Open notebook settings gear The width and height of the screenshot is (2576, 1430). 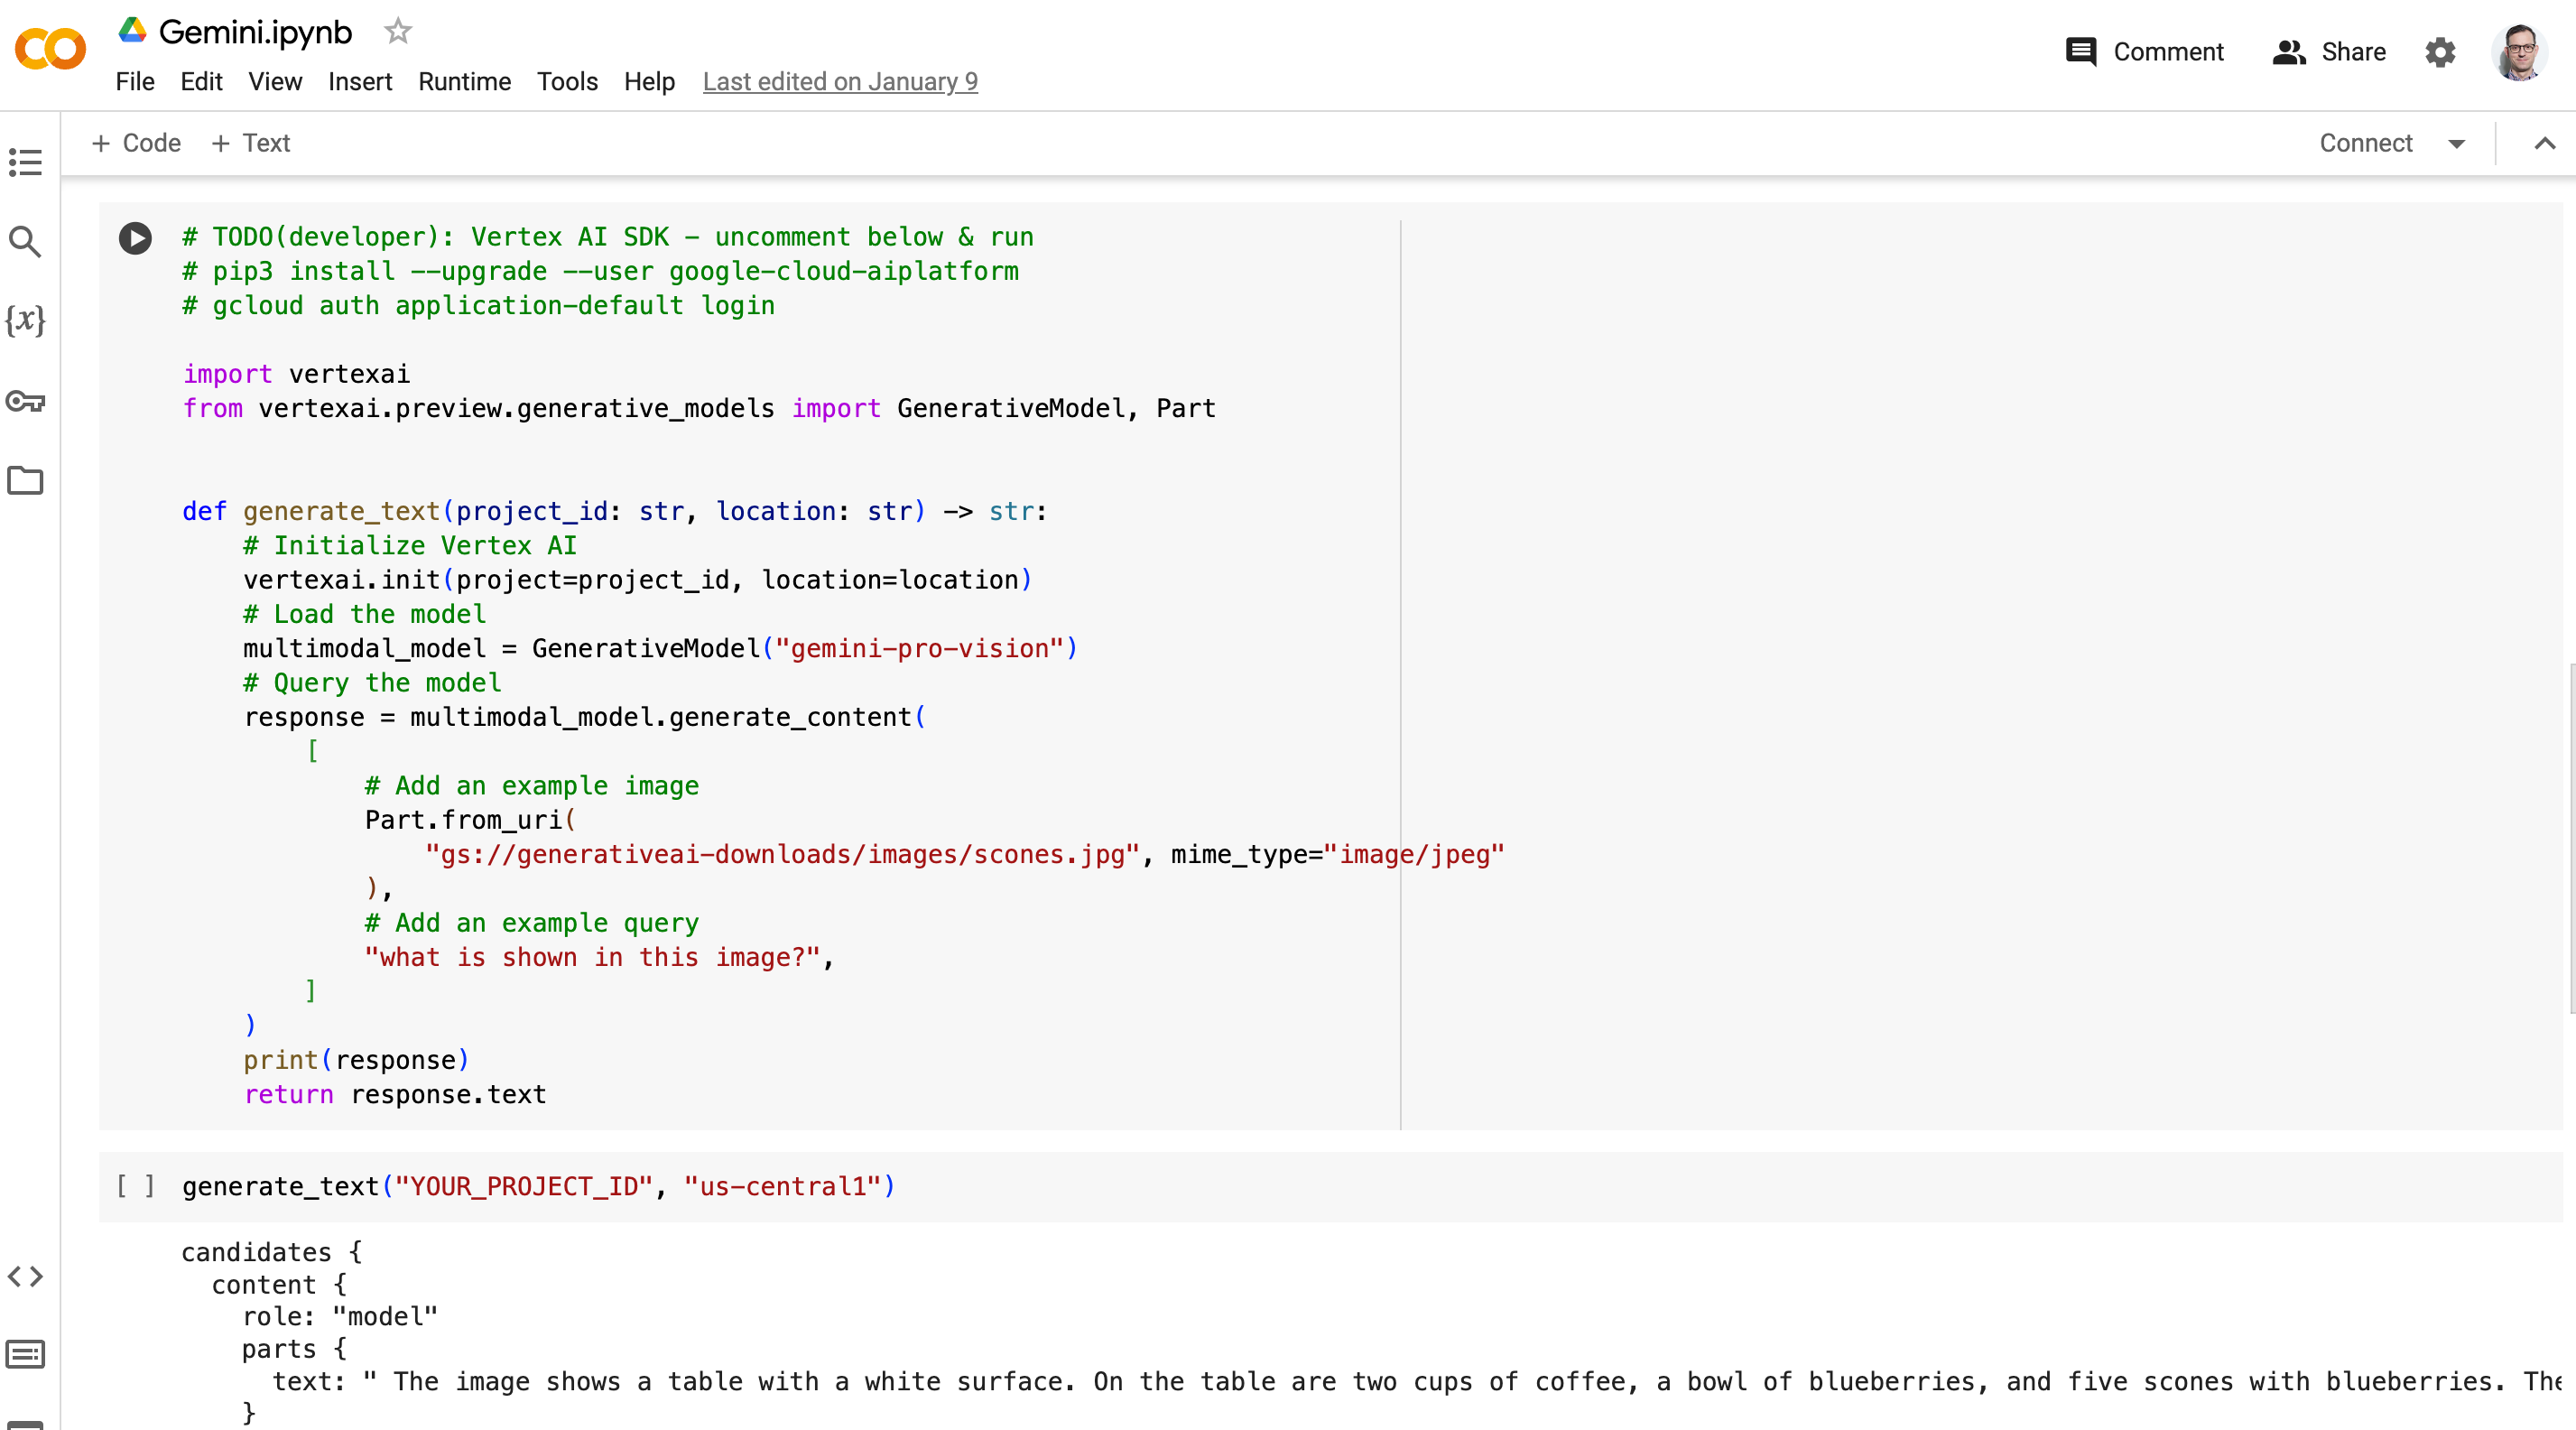point(2440,52)
